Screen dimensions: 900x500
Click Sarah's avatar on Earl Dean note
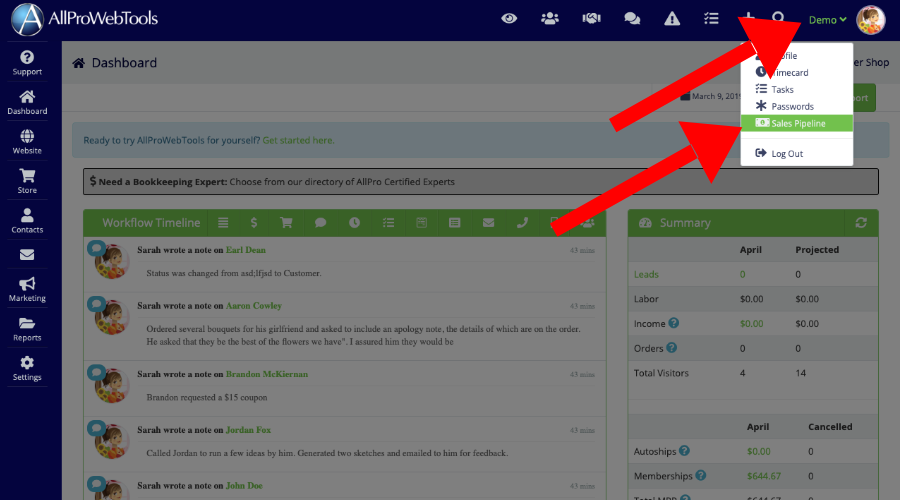(x=111, y=262)
